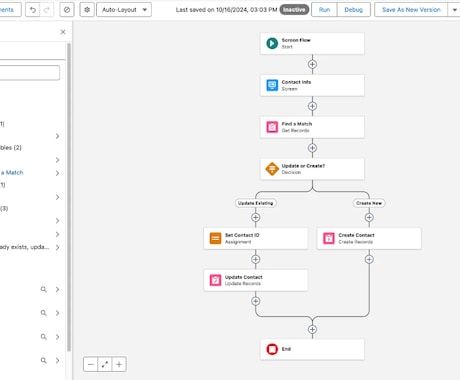Click the Redo arrow button
Viewport: 460px width, 380px height.
tap(47, 10)
